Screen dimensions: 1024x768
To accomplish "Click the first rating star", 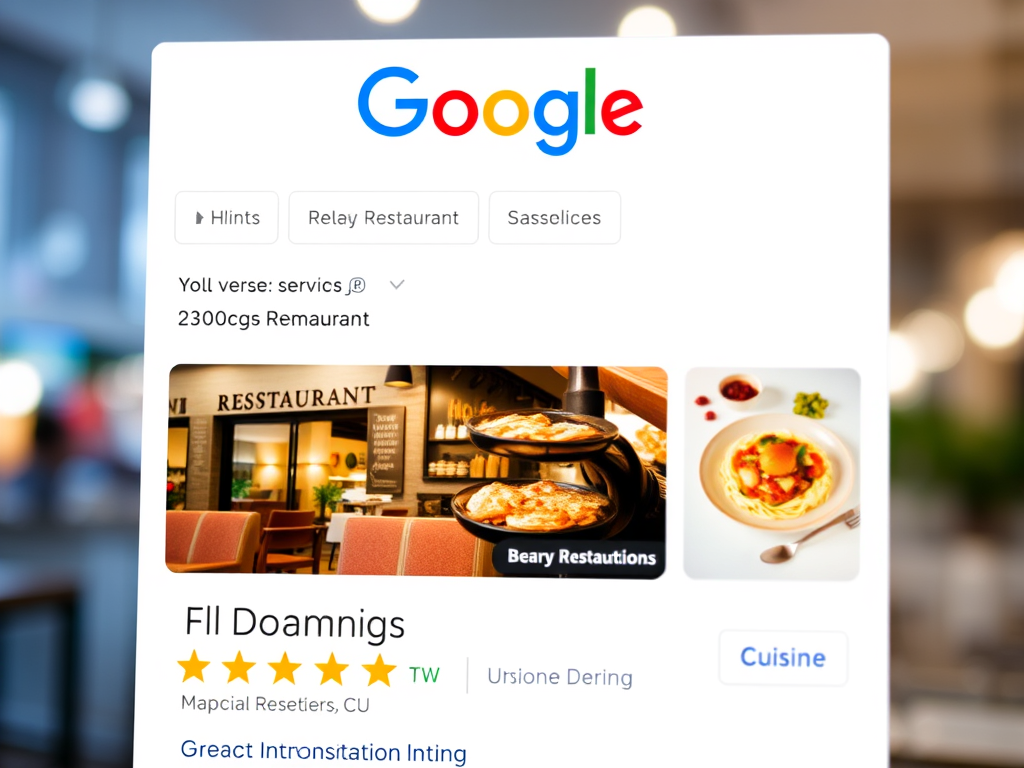I will point(194,667).
